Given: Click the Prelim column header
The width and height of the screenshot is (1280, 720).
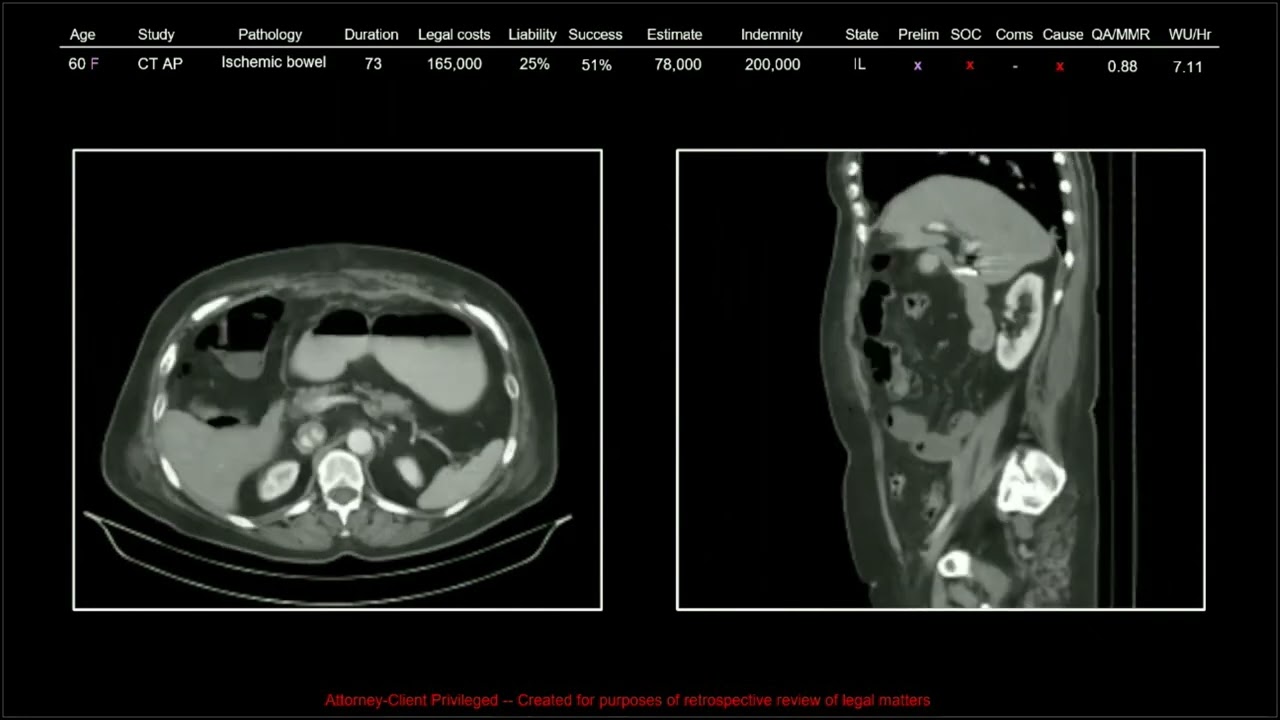Looking at the screenshot, I should (x=918, y=34).
